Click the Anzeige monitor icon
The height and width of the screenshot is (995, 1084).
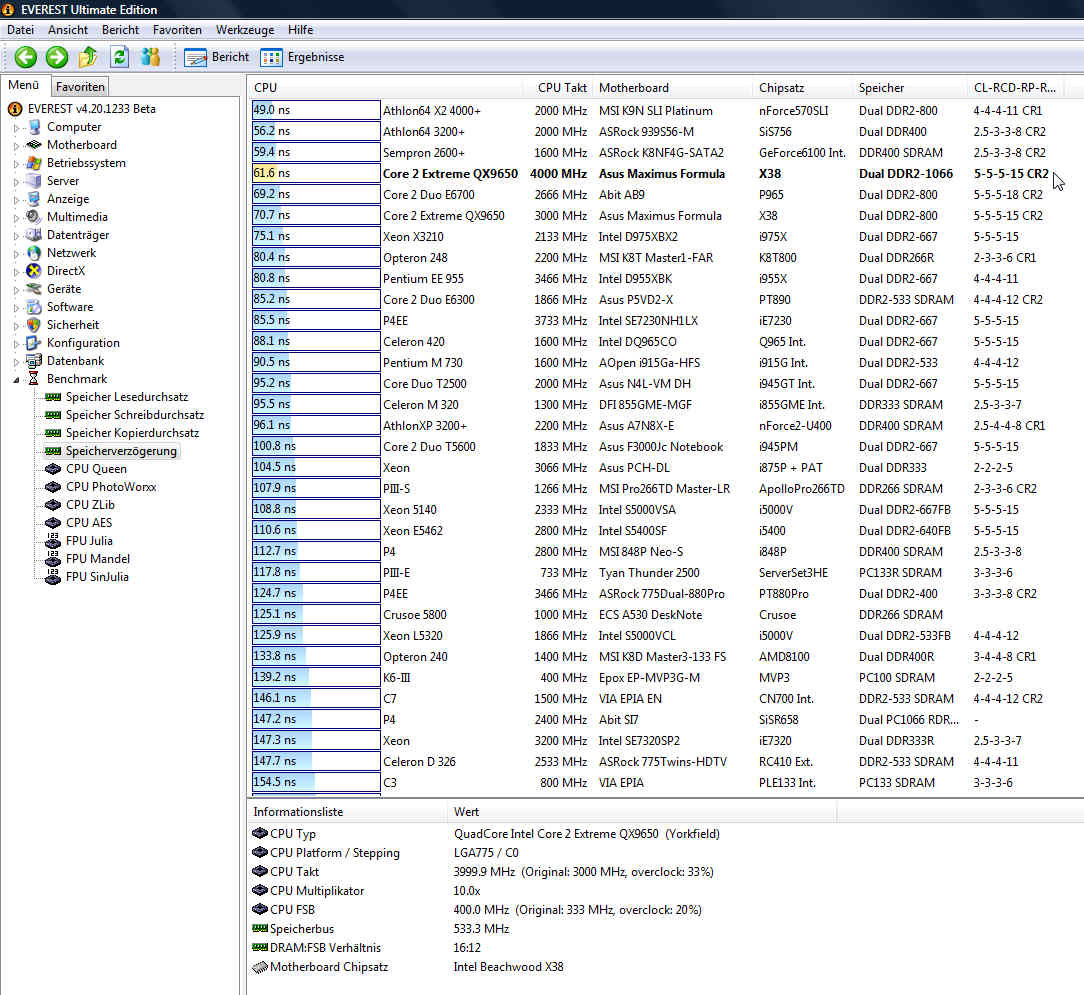point(34,199)
